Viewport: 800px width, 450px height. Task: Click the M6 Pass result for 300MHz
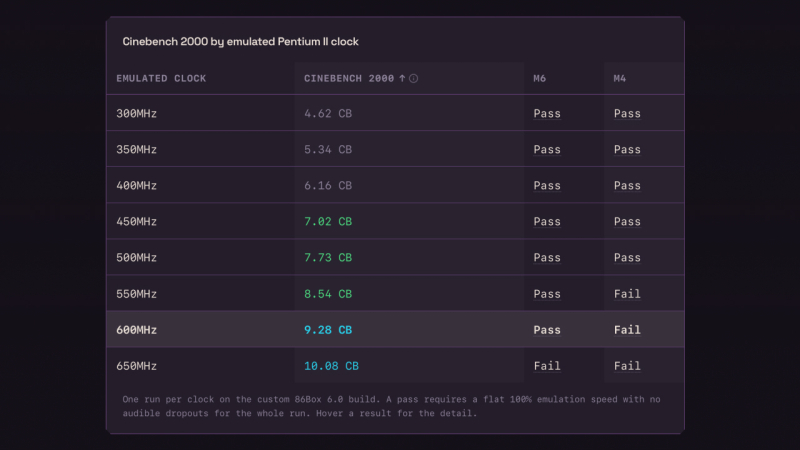pyautogui.click(x=547, y=113)
